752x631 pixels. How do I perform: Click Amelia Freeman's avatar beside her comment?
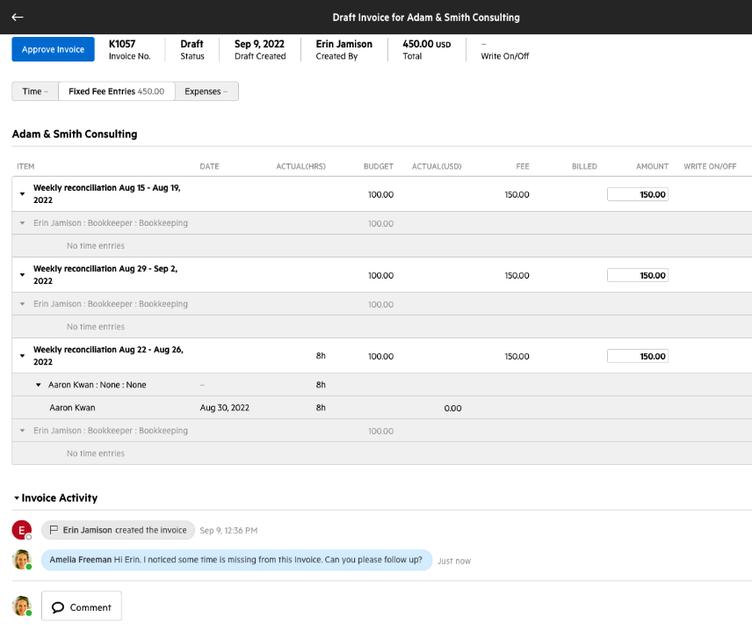point(22,560)
